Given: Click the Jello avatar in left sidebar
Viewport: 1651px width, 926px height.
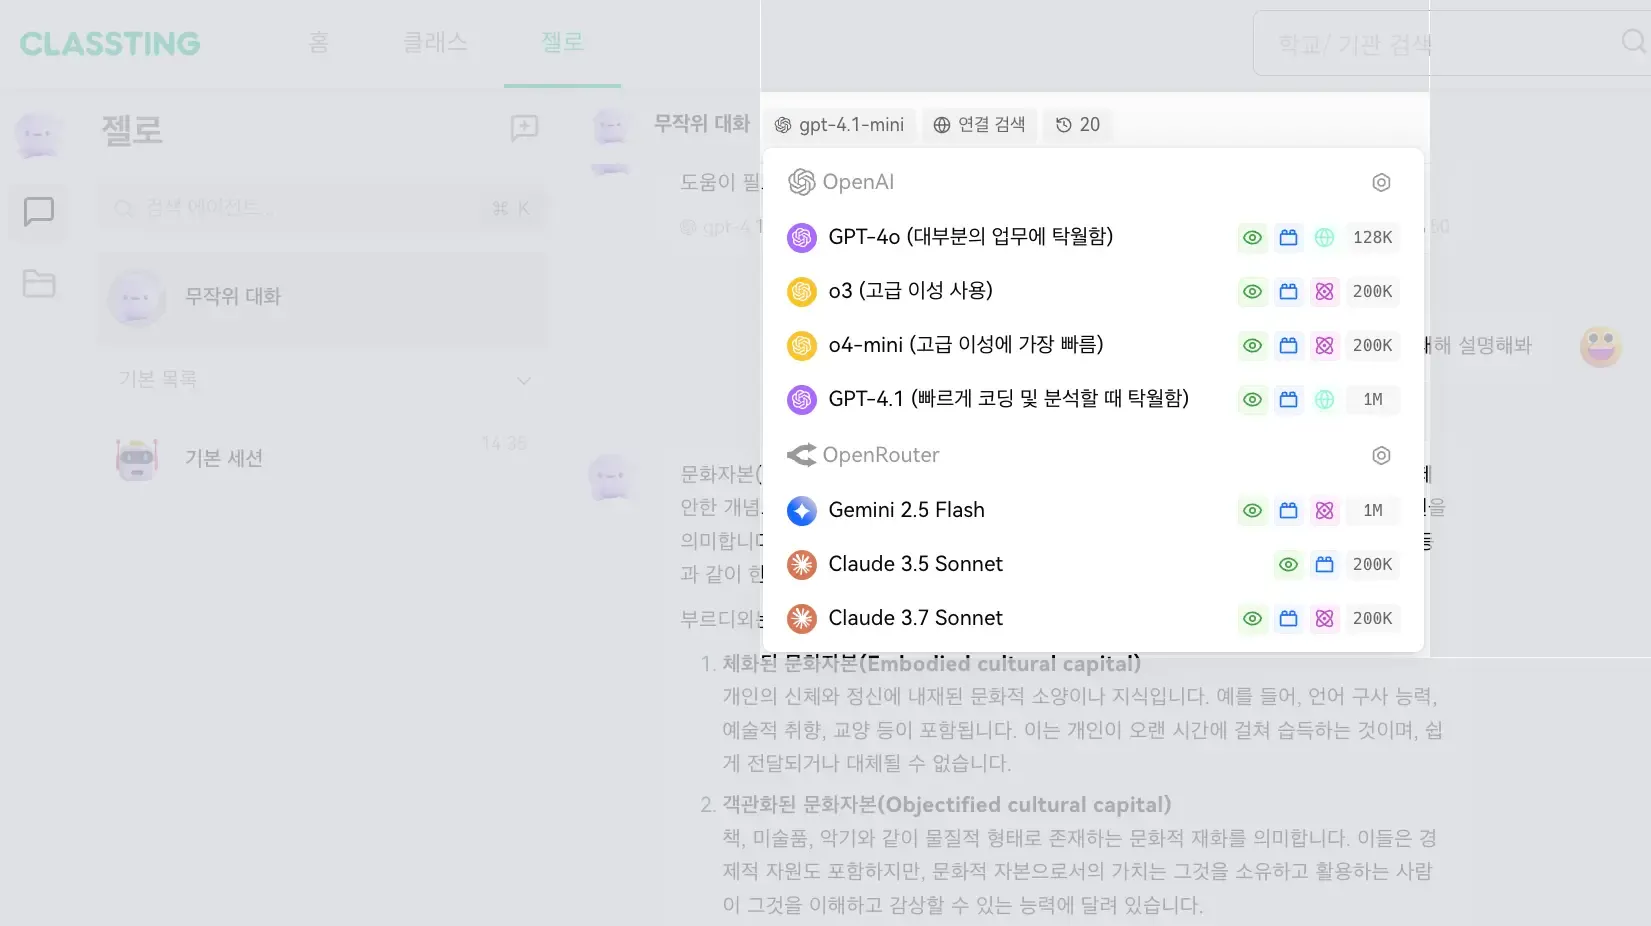Looking at the screenshot, I should (x=38, y=134).
